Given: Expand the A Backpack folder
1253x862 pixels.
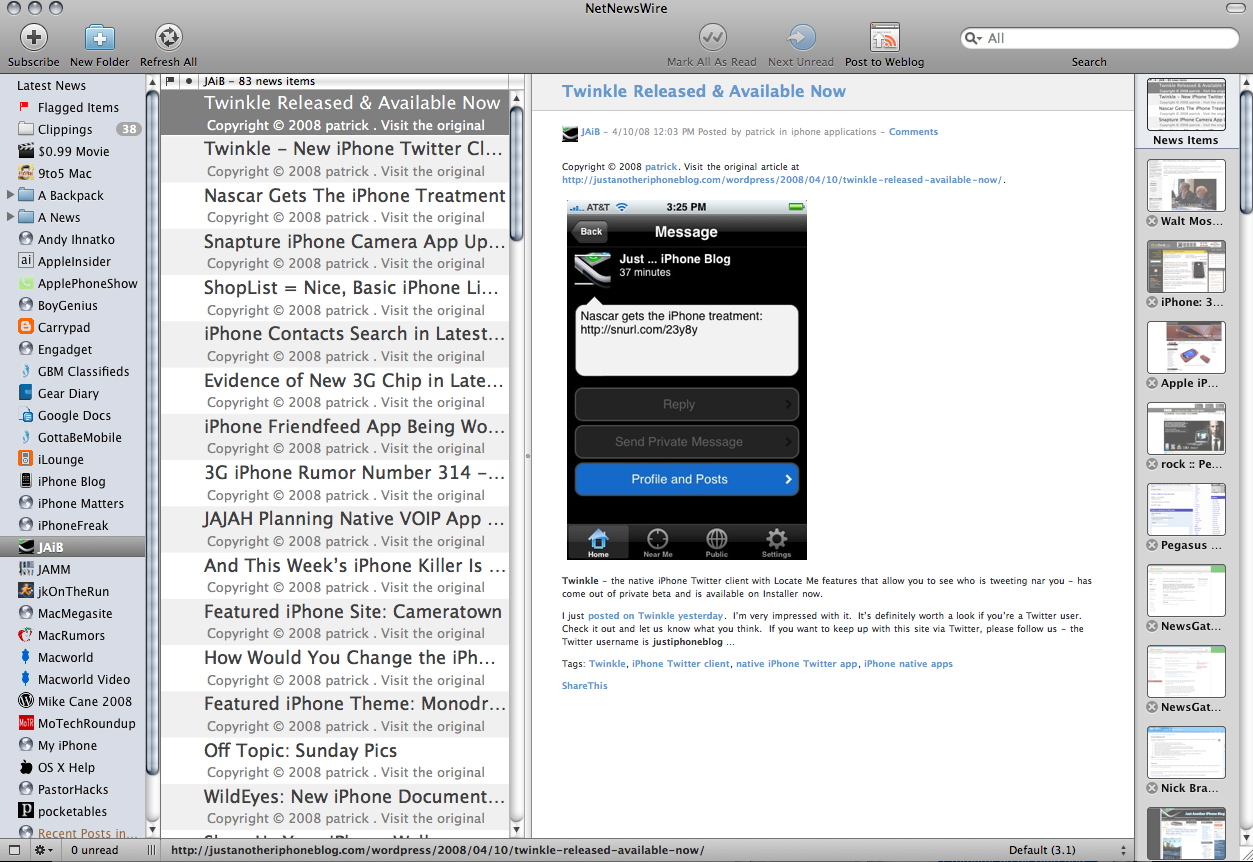Looking at the screenshot, I should 10,195.
